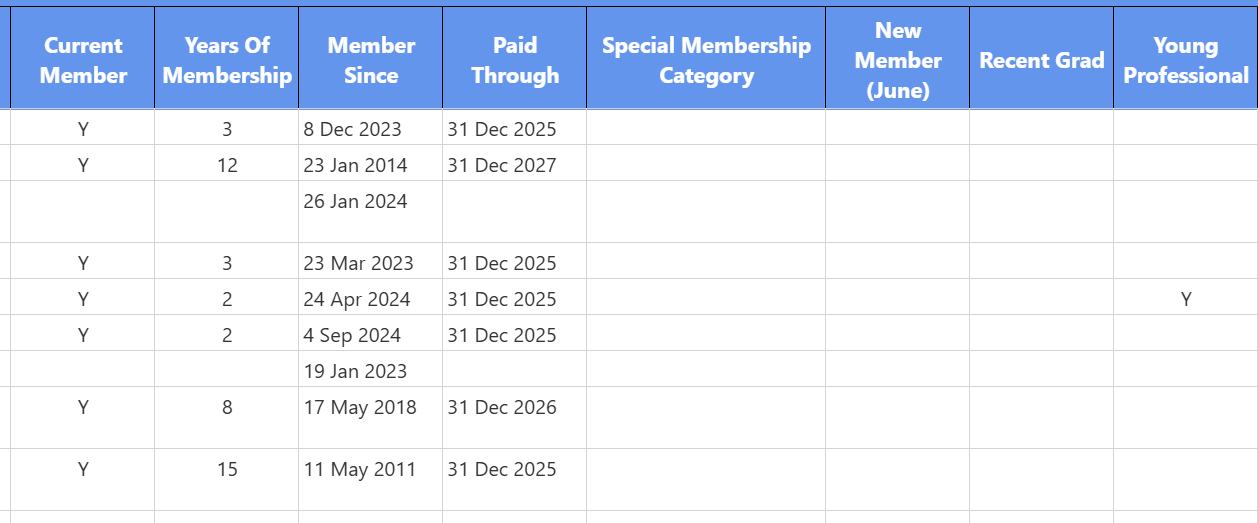Select the cell showing 8 years of membership
1258x523 pixels.
[227, 407]
